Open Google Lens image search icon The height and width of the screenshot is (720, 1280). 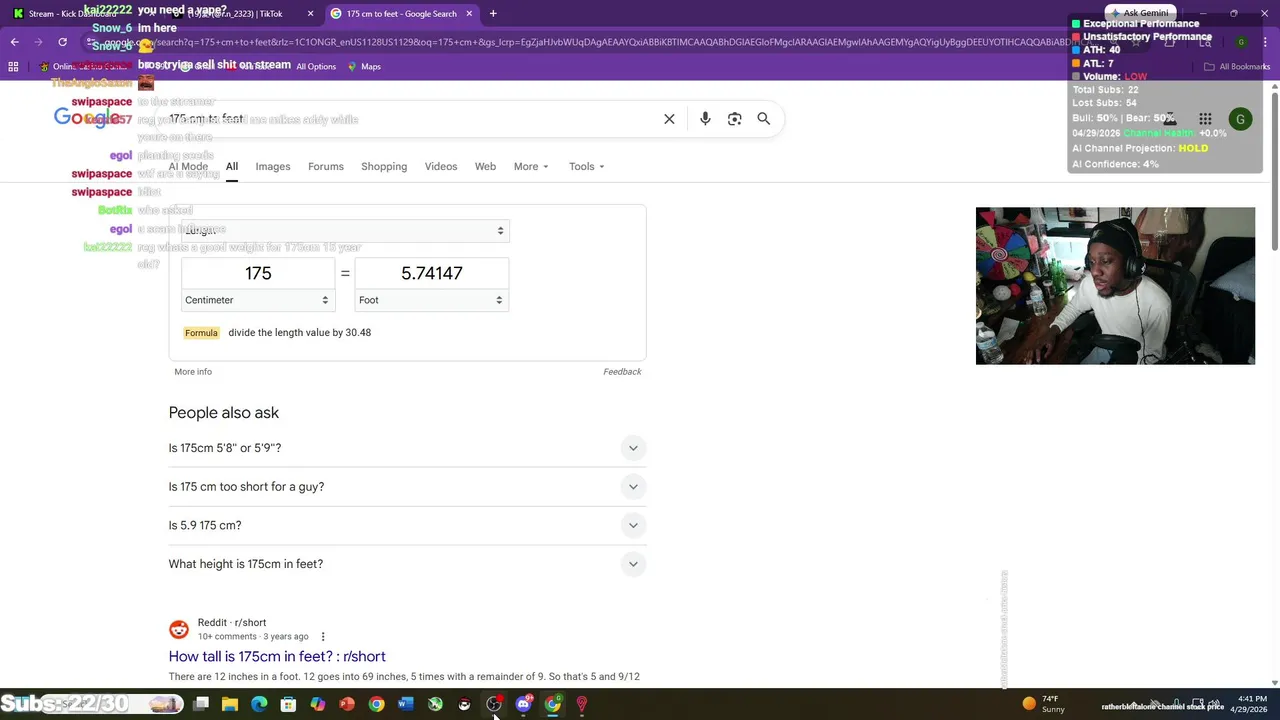pos(735,119)
